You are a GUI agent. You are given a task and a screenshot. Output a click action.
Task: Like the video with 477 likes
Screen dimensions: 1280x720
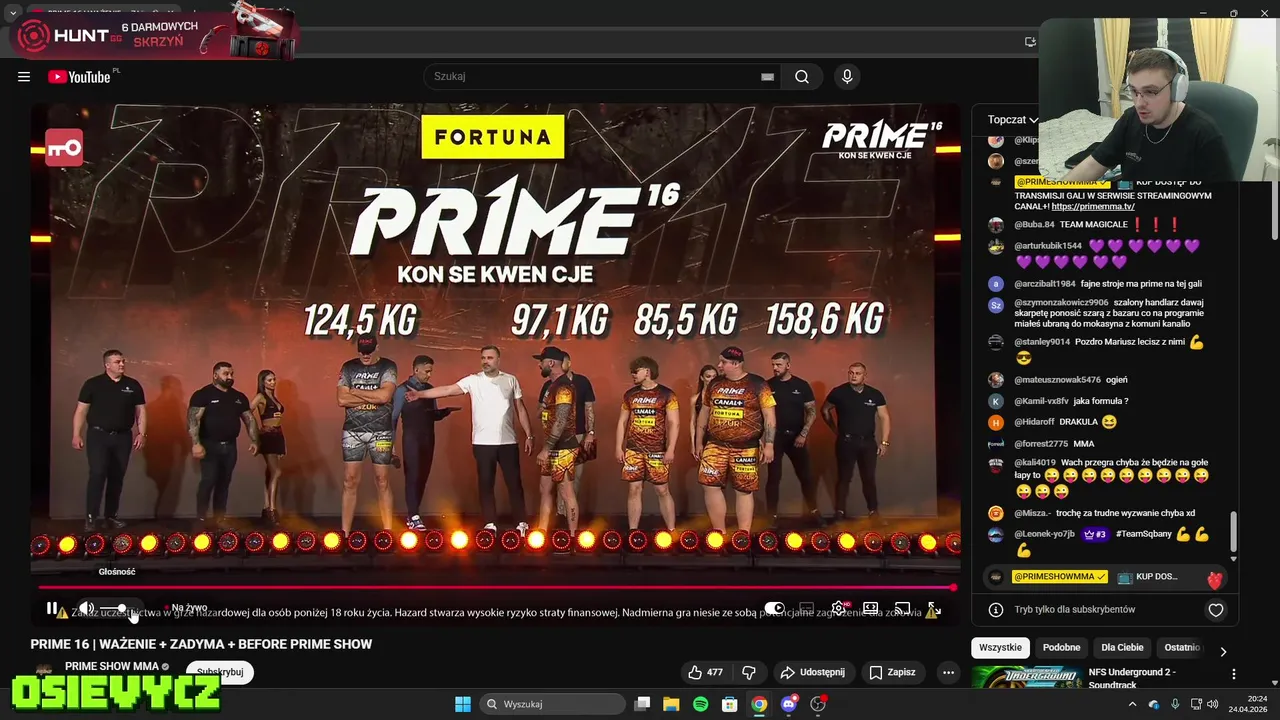click(705, 672)
